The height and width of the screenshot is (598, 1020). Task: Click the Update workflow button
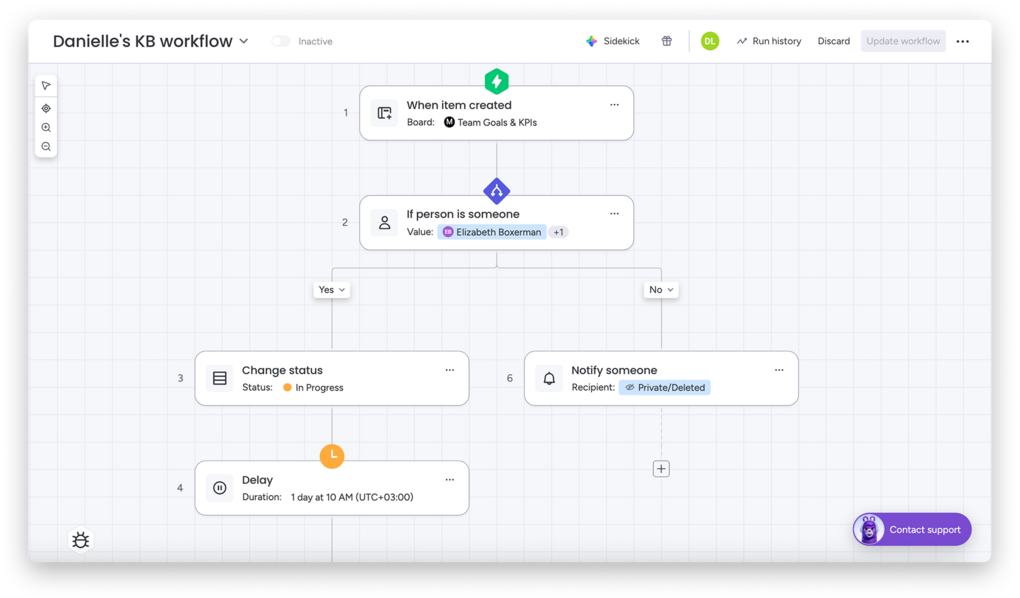(903, 41)
